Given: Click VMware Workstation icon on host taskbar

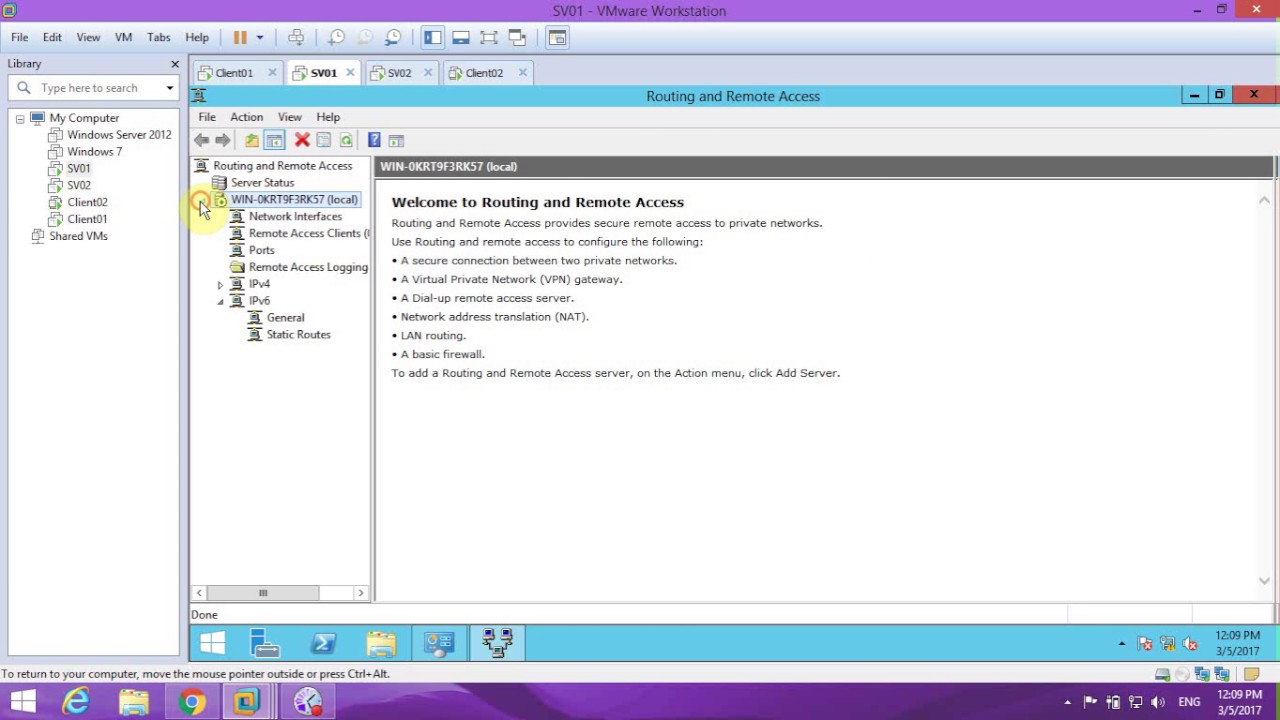Looking at the screenshot, I should (247, 702).
